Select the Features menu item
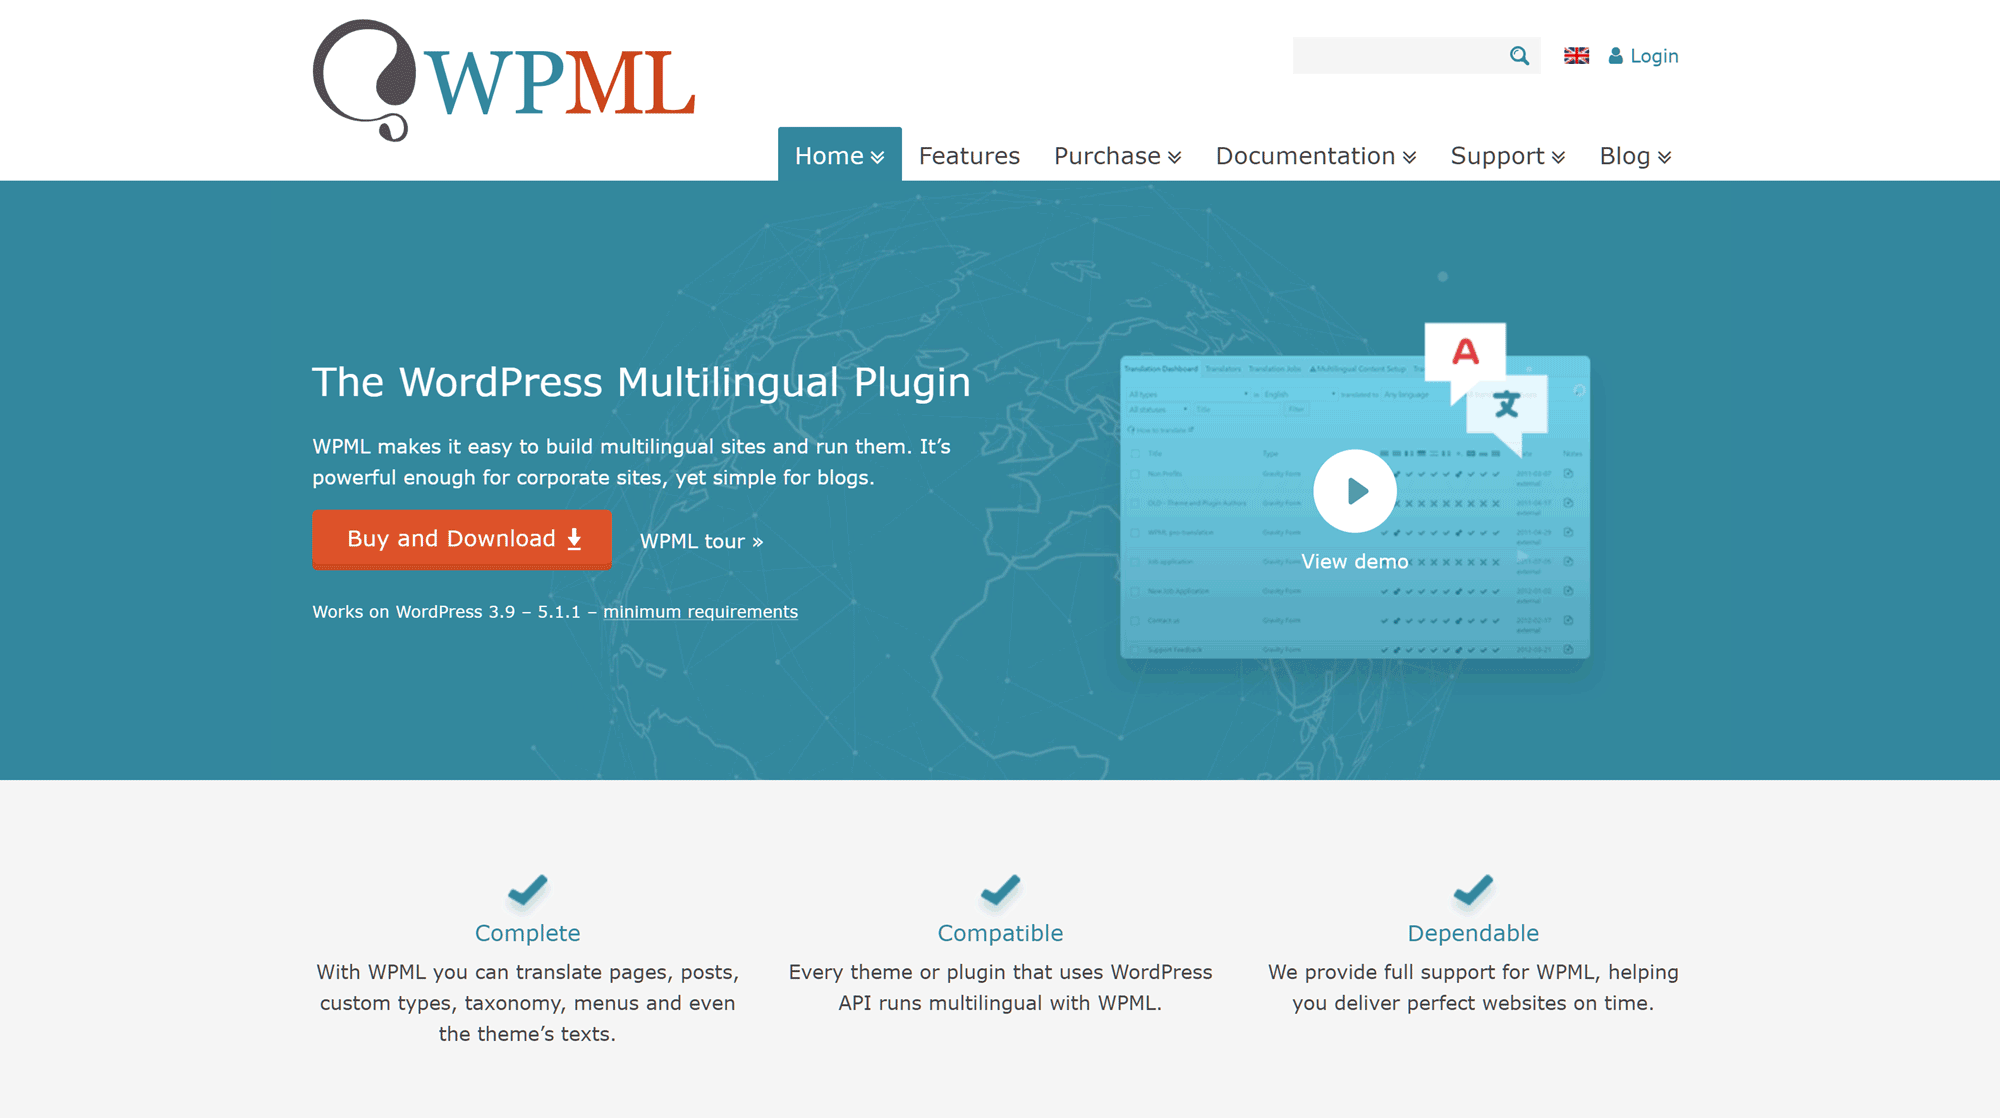 click(x=970, y=154)
